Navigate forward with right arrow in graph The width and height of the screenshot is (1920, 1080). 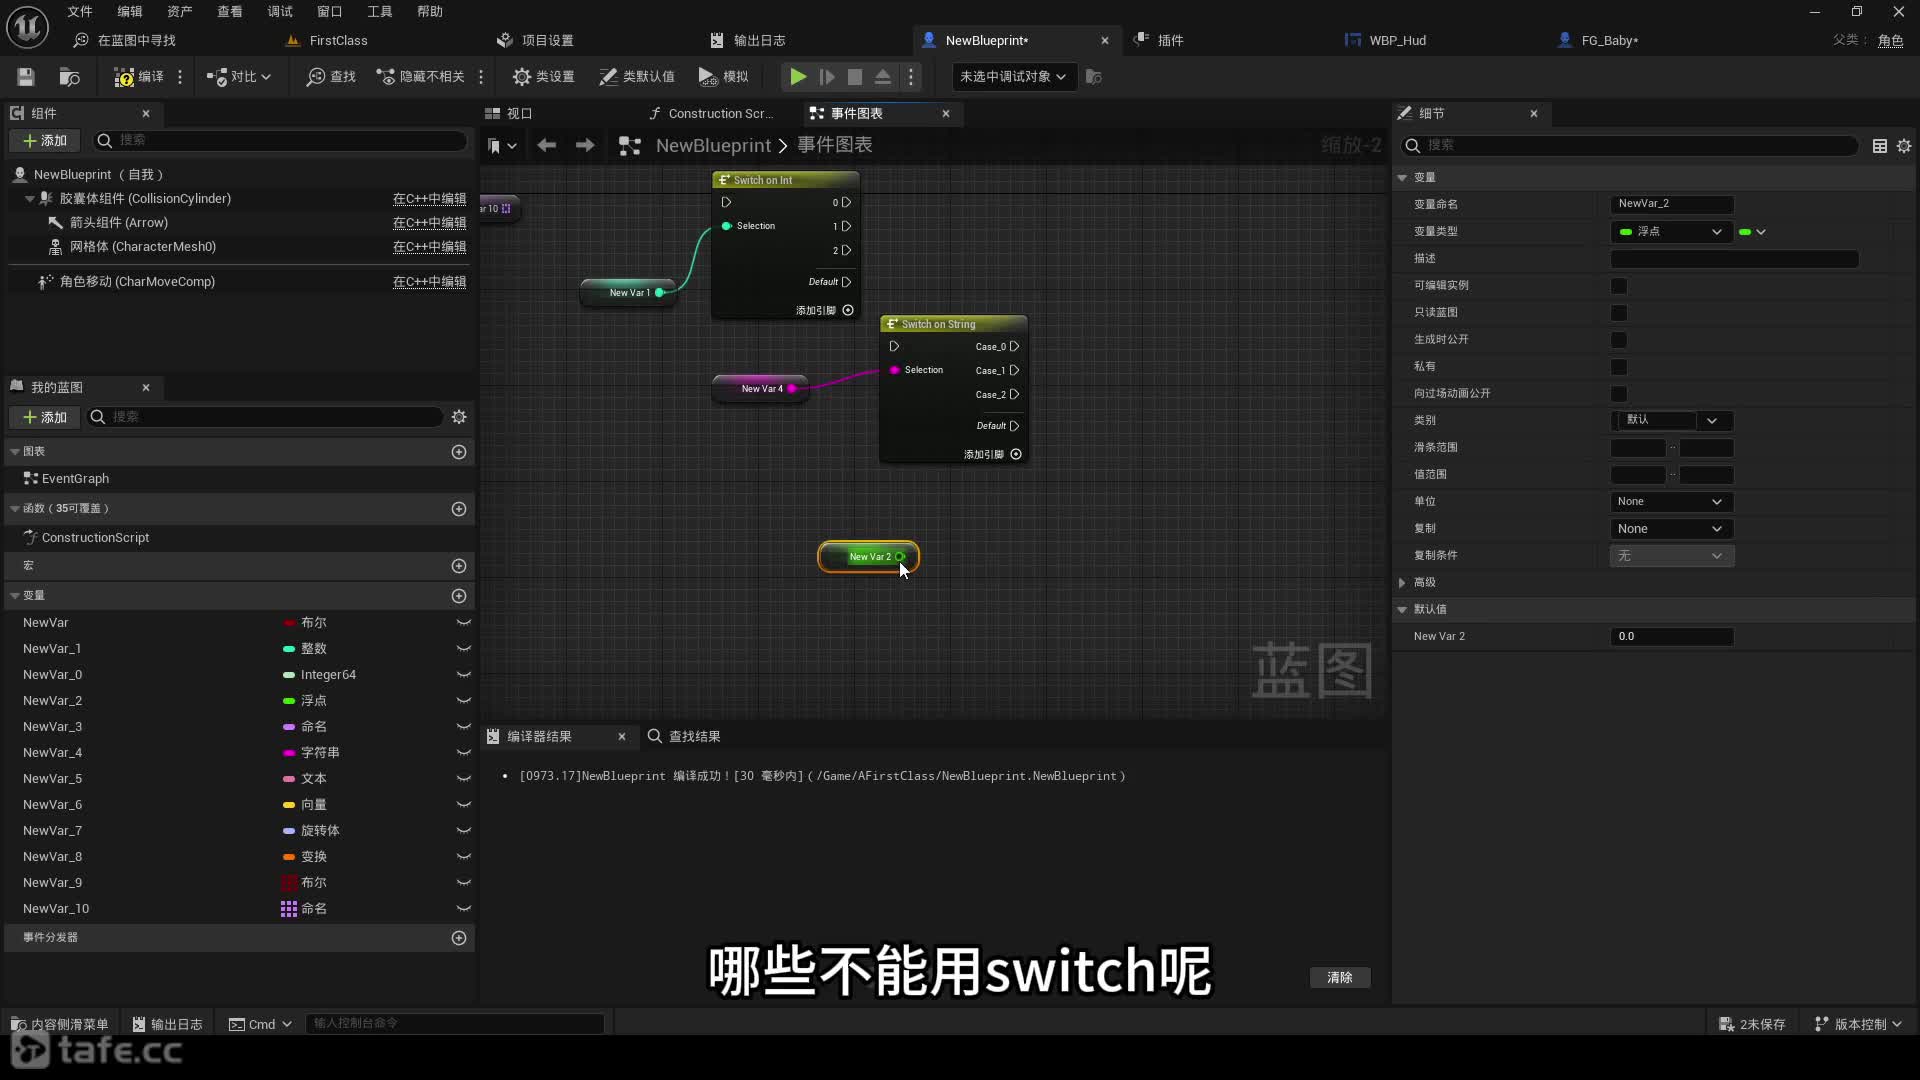click(585, 146)
